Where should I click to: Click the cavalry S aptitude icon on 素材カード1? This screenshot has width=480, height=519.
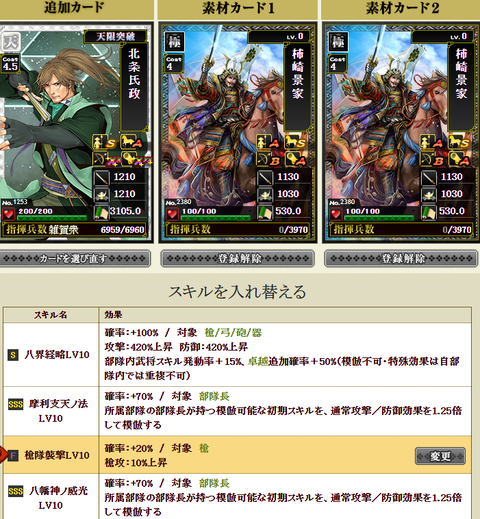coord(296,142)
